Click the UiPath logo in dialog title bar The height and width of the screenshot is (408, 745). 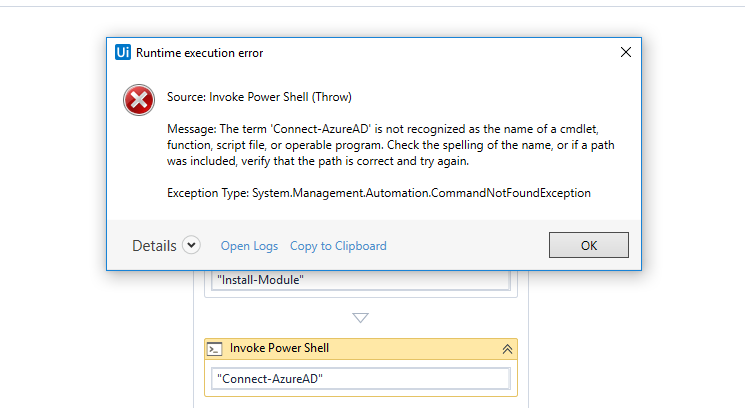click(x=124, y=52)
